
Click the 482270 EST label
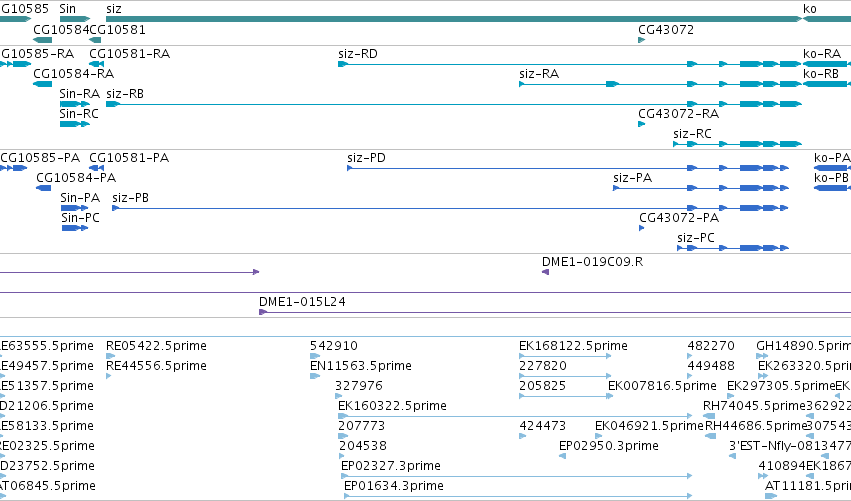click(711, 346)
